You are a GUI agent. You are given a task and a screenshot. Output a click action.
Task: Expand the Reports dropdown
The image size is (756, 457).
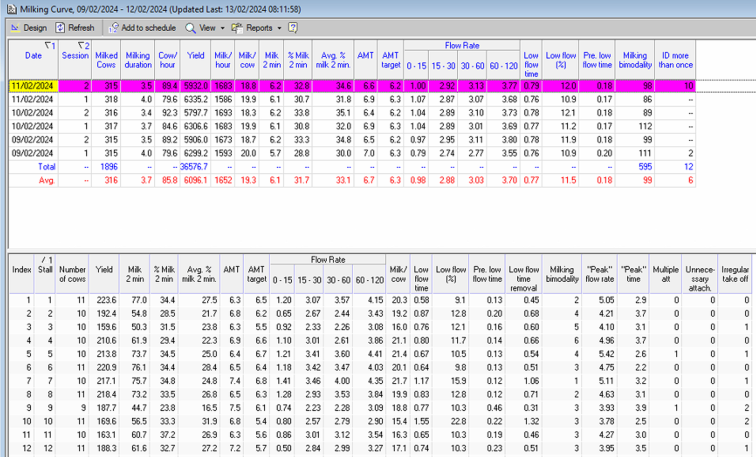click(x=258, y=28)
